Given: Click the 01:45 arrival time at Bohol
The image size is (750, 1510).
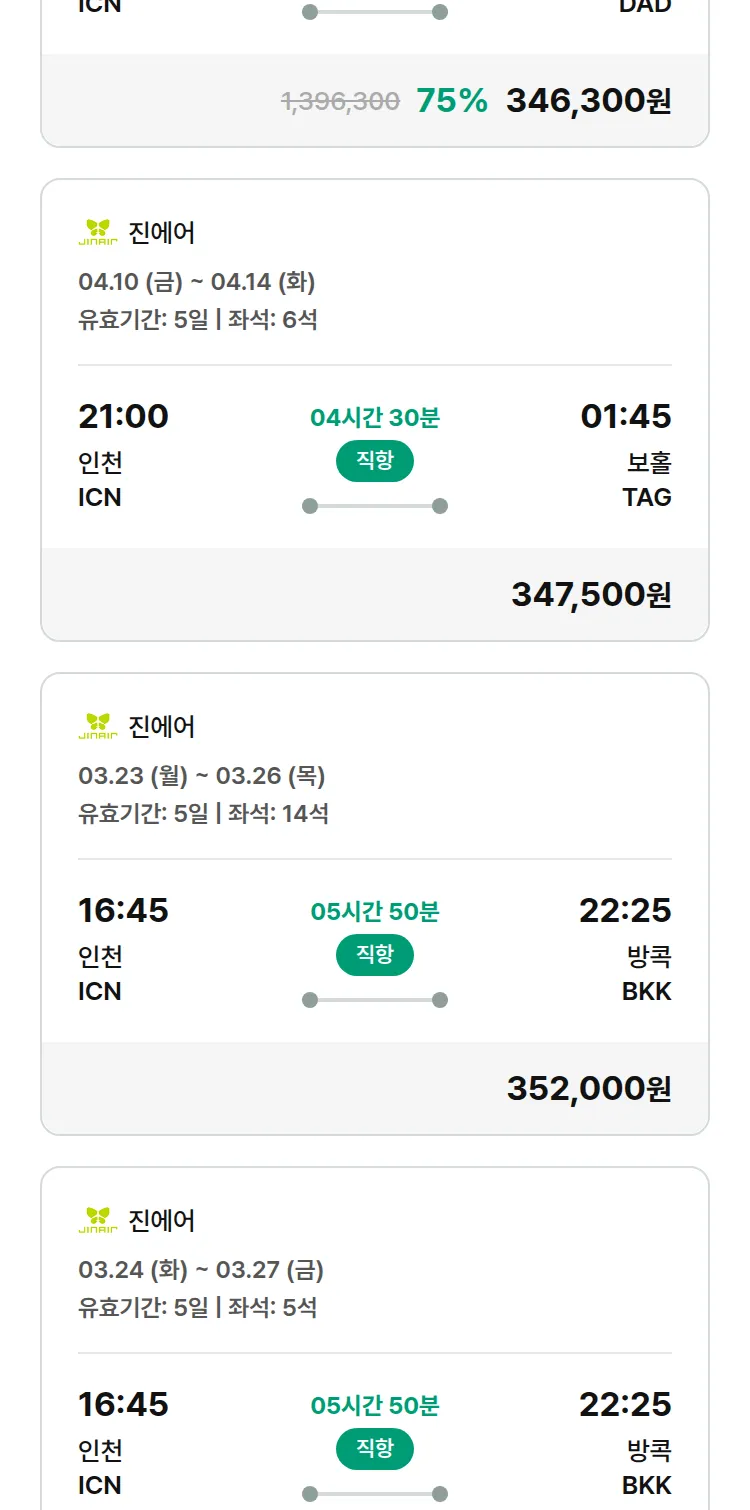Looking at the screenshot, I should pyautogui.click(x=626, y=416).
